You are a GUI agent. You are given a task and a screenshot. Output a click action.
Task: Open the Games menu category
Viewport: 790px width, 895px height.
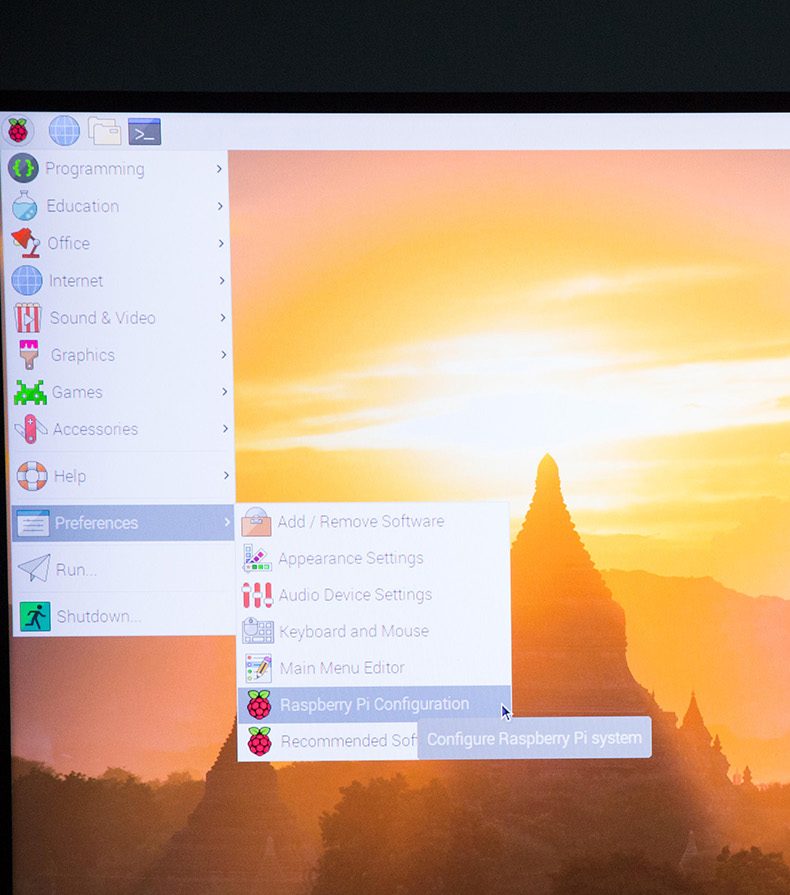(x=121, y=392)
